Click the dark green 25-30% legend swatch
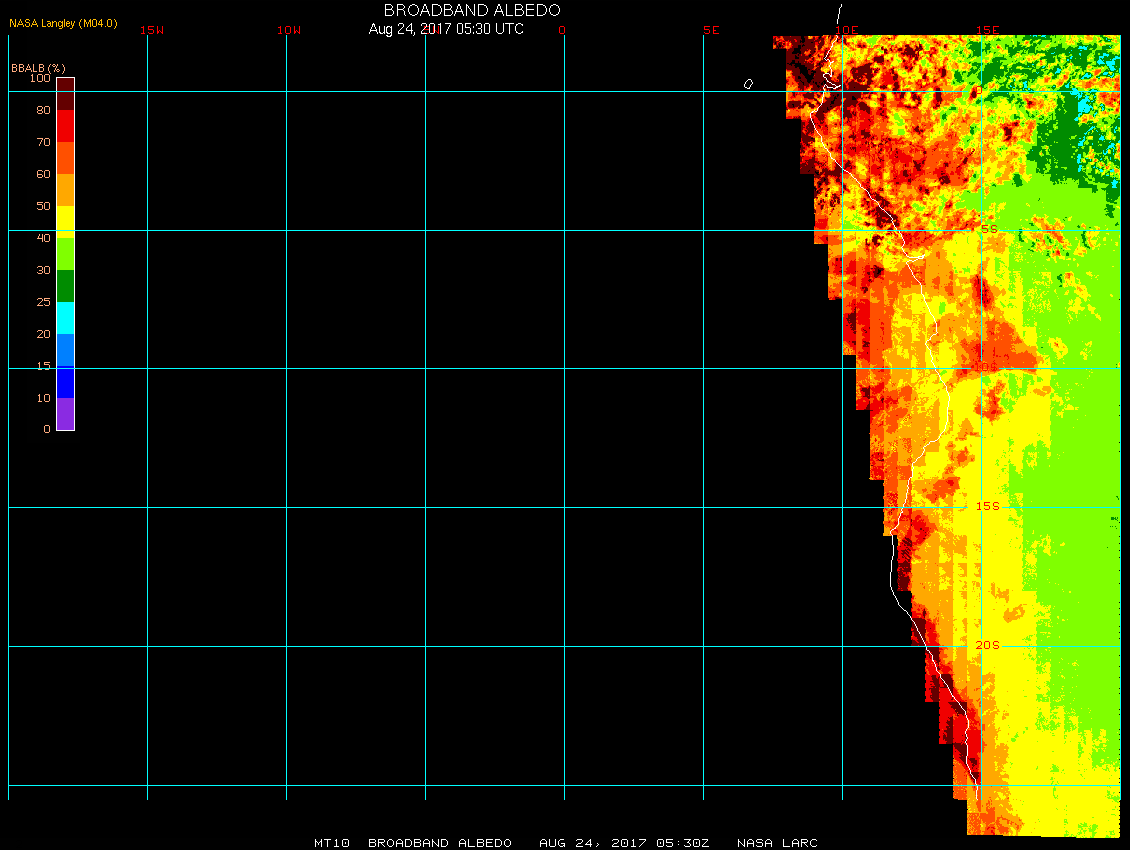This screenshot has width=1130, height=850. click(65, 286)
